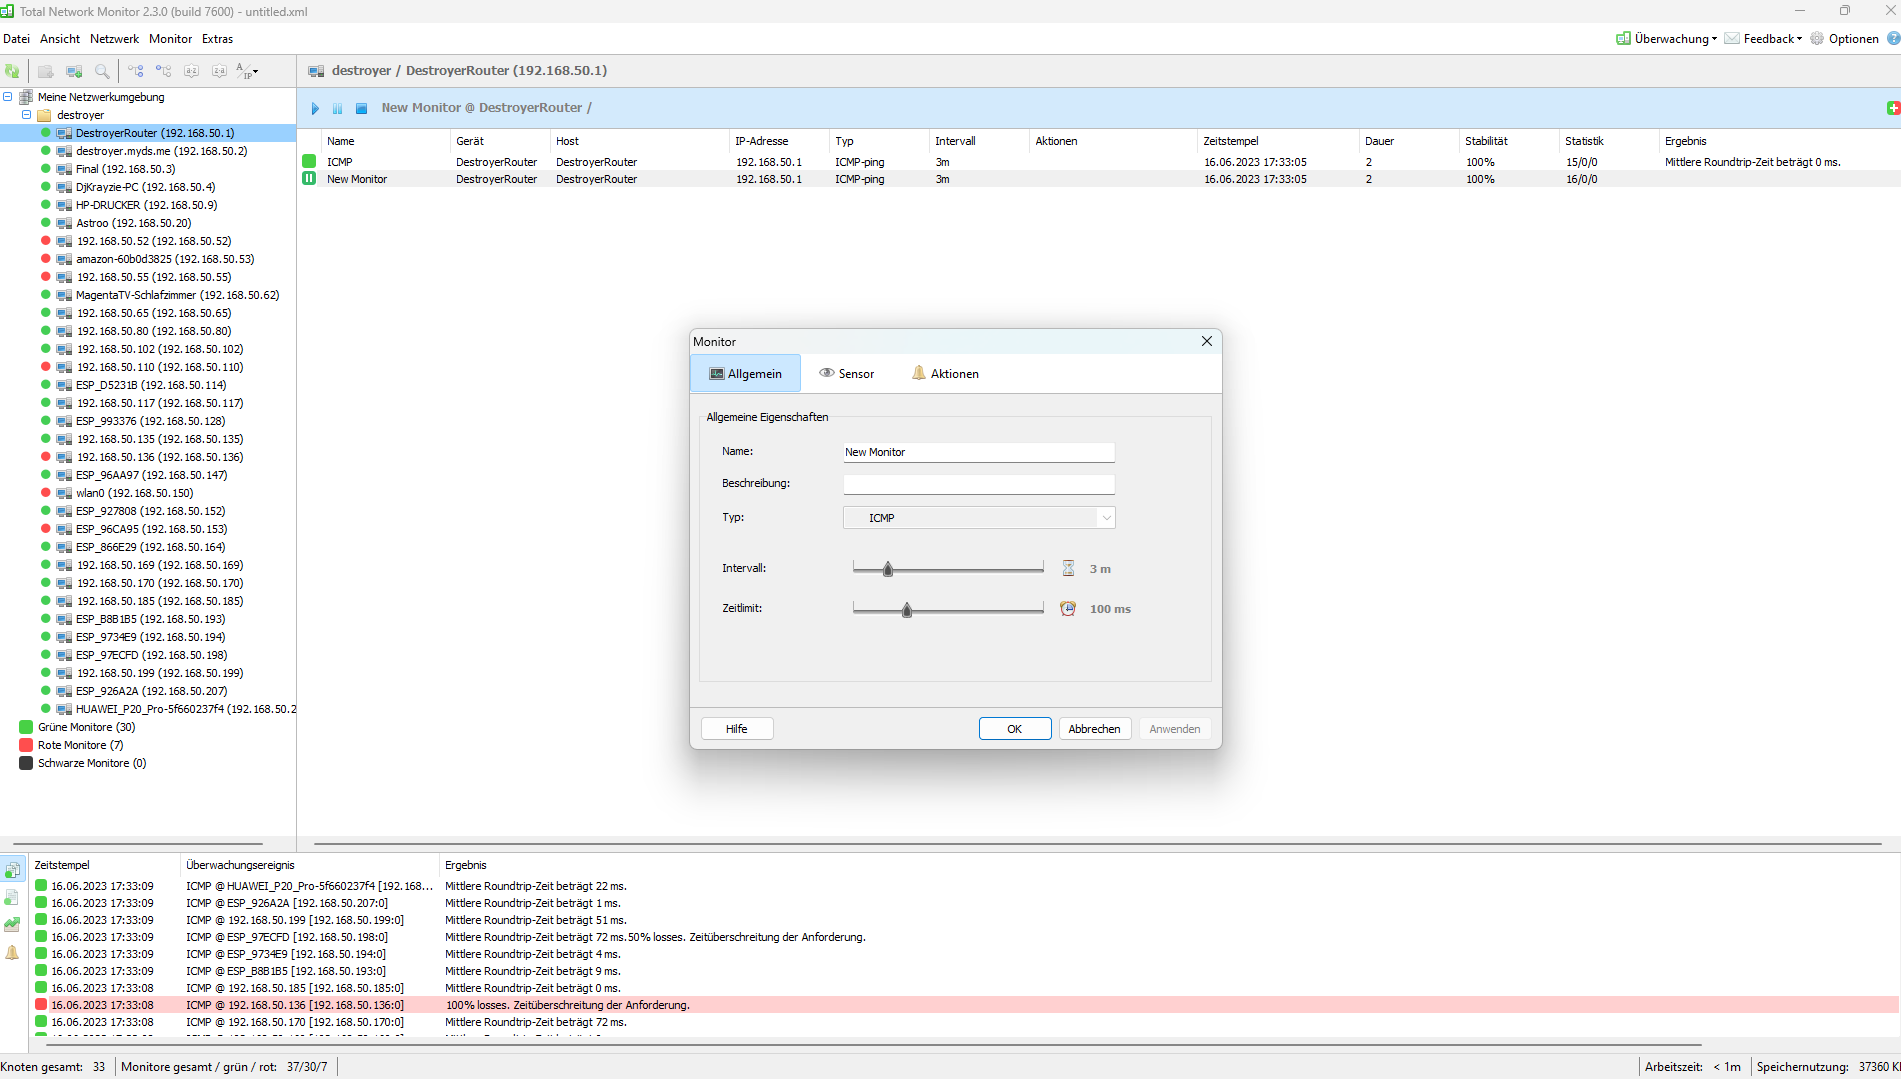Click the add group folder toolbar icon
Screen dimensions: 1901x1079
coord(46,71)
